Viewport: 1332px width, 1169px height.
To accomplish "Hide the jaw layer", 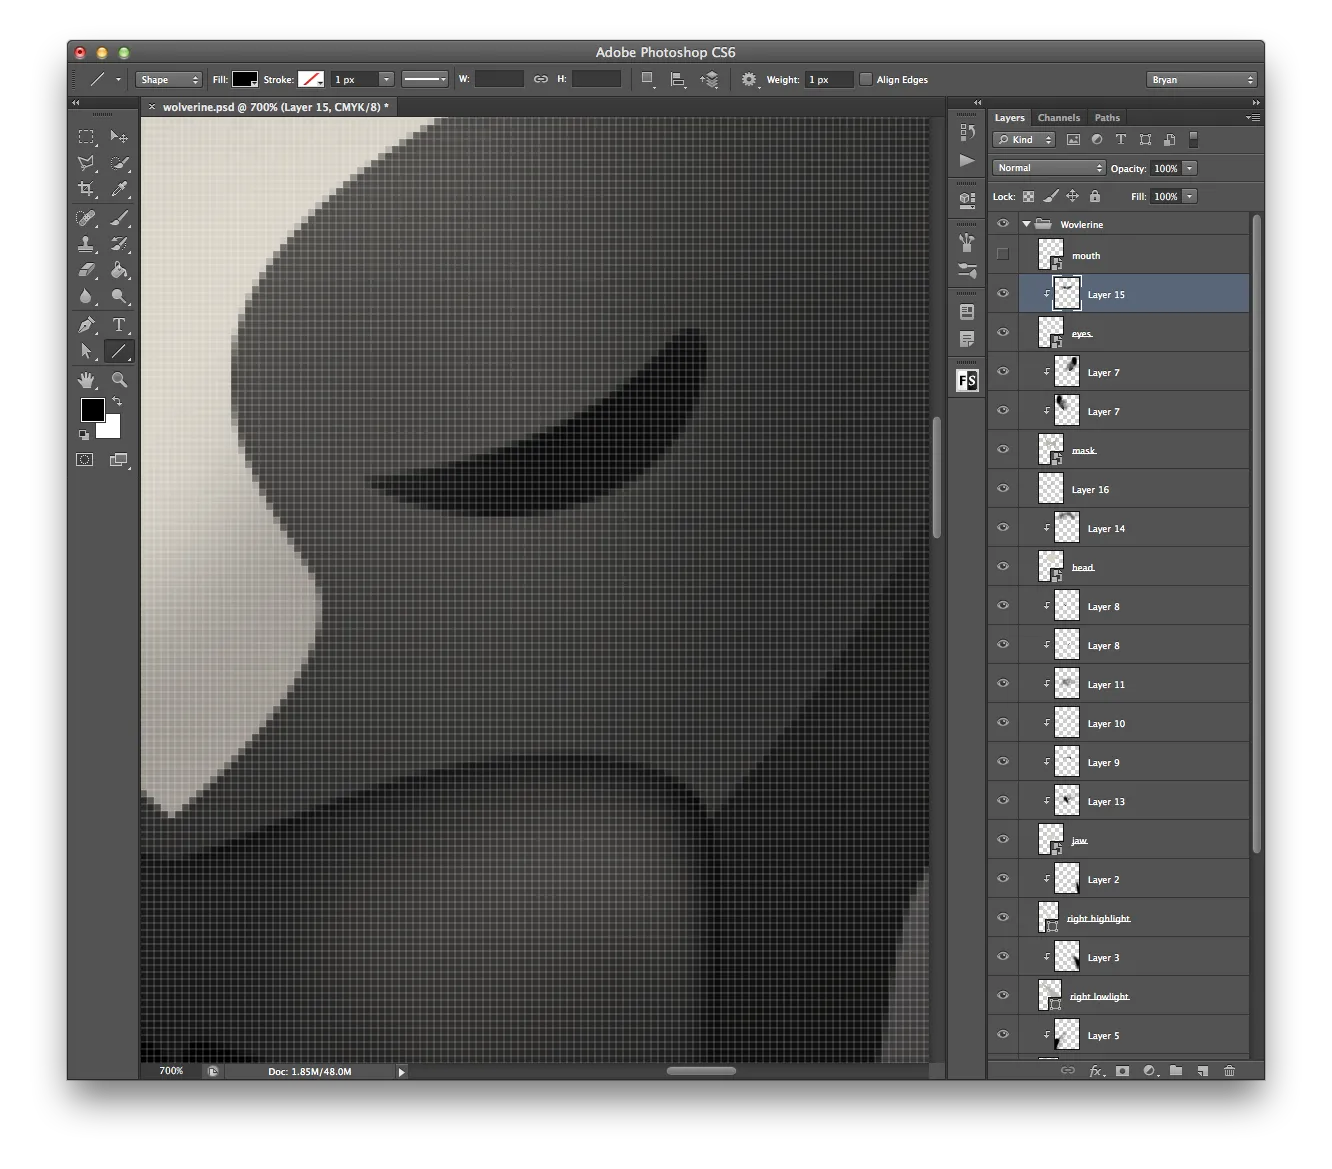I will pyautogui.click(x=1003, y=840).
